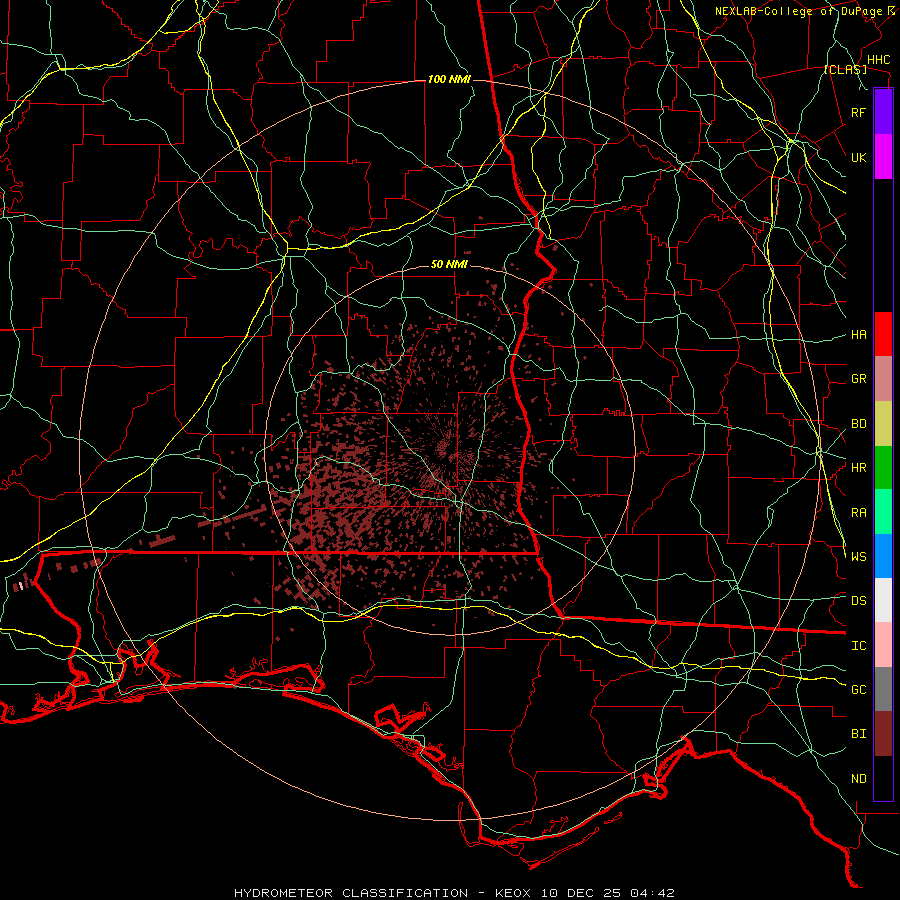Click the GR salmon legend swatch
Screen dimensions: 900x900
click(883, 379)
